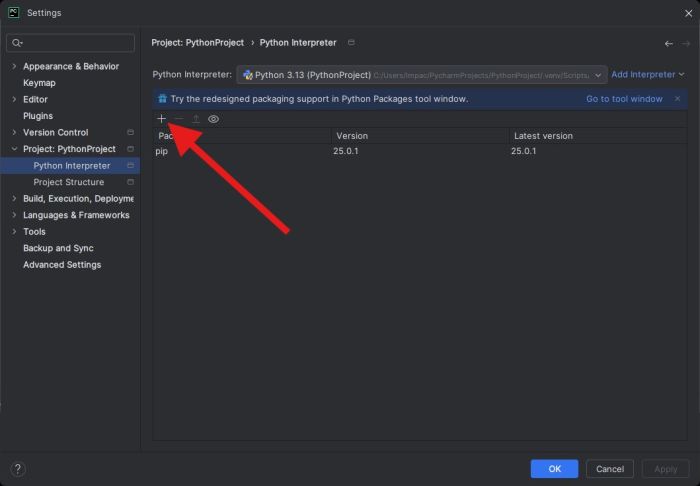
Task: Dismiss the packaging support notification banner
Action: tap(677, 99)
